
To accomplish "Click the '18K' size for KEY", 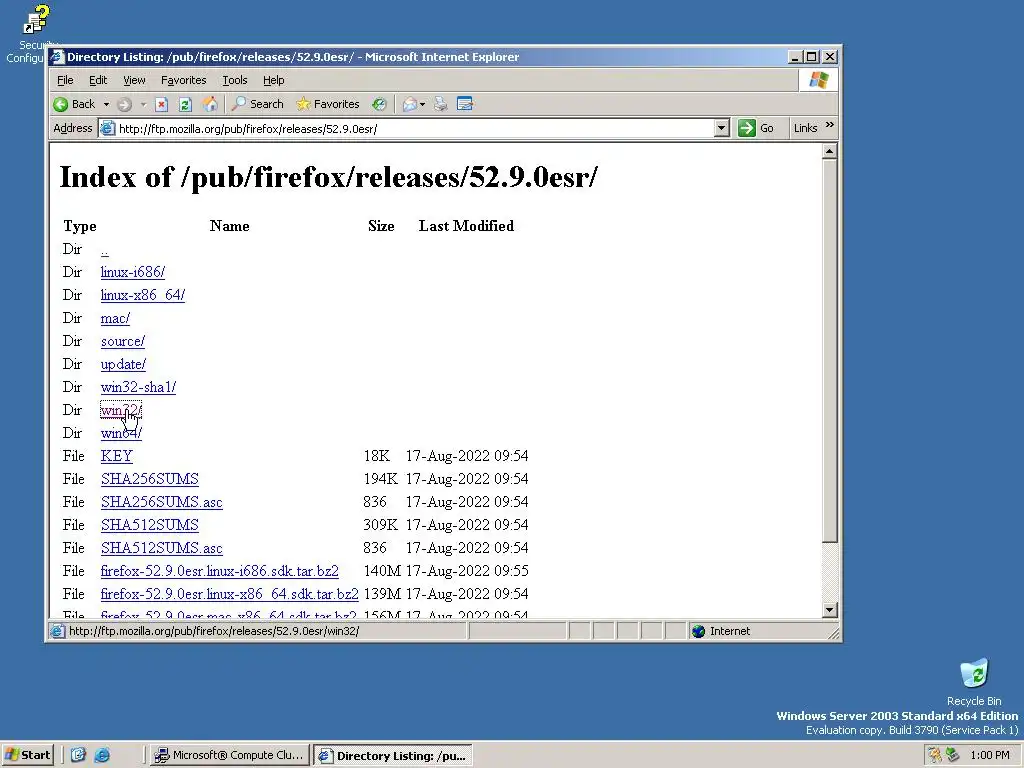I will 377,456.
